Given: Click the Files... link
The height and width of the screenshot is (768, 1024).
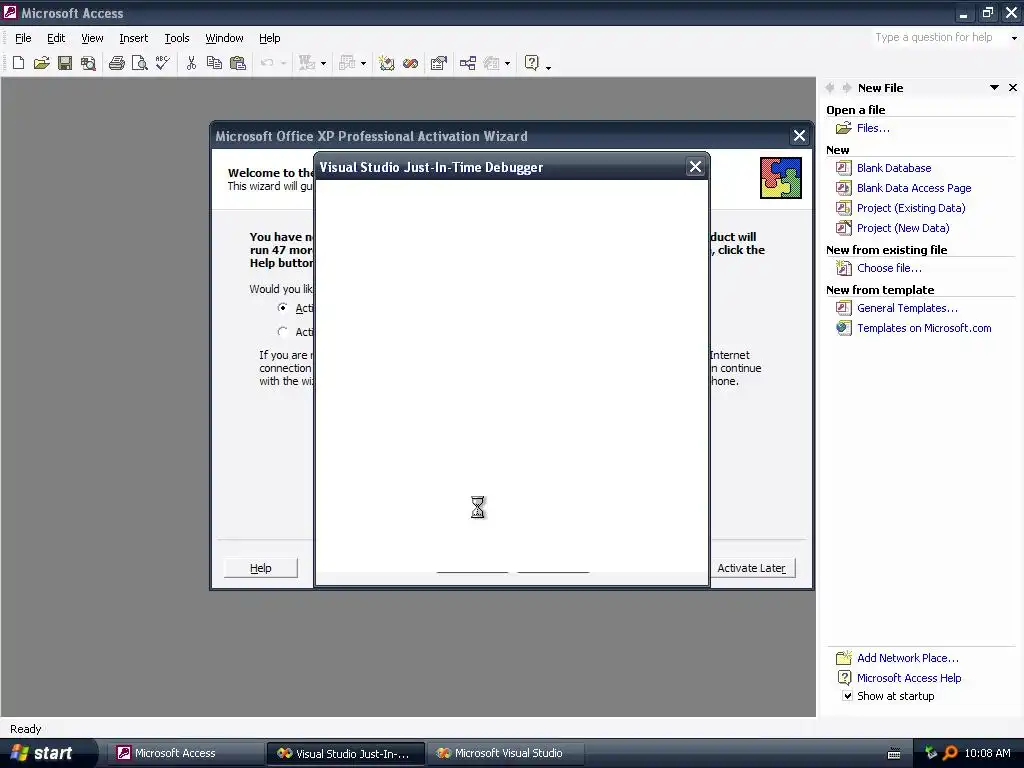Looking at the screenshot, I should (873, 128).
